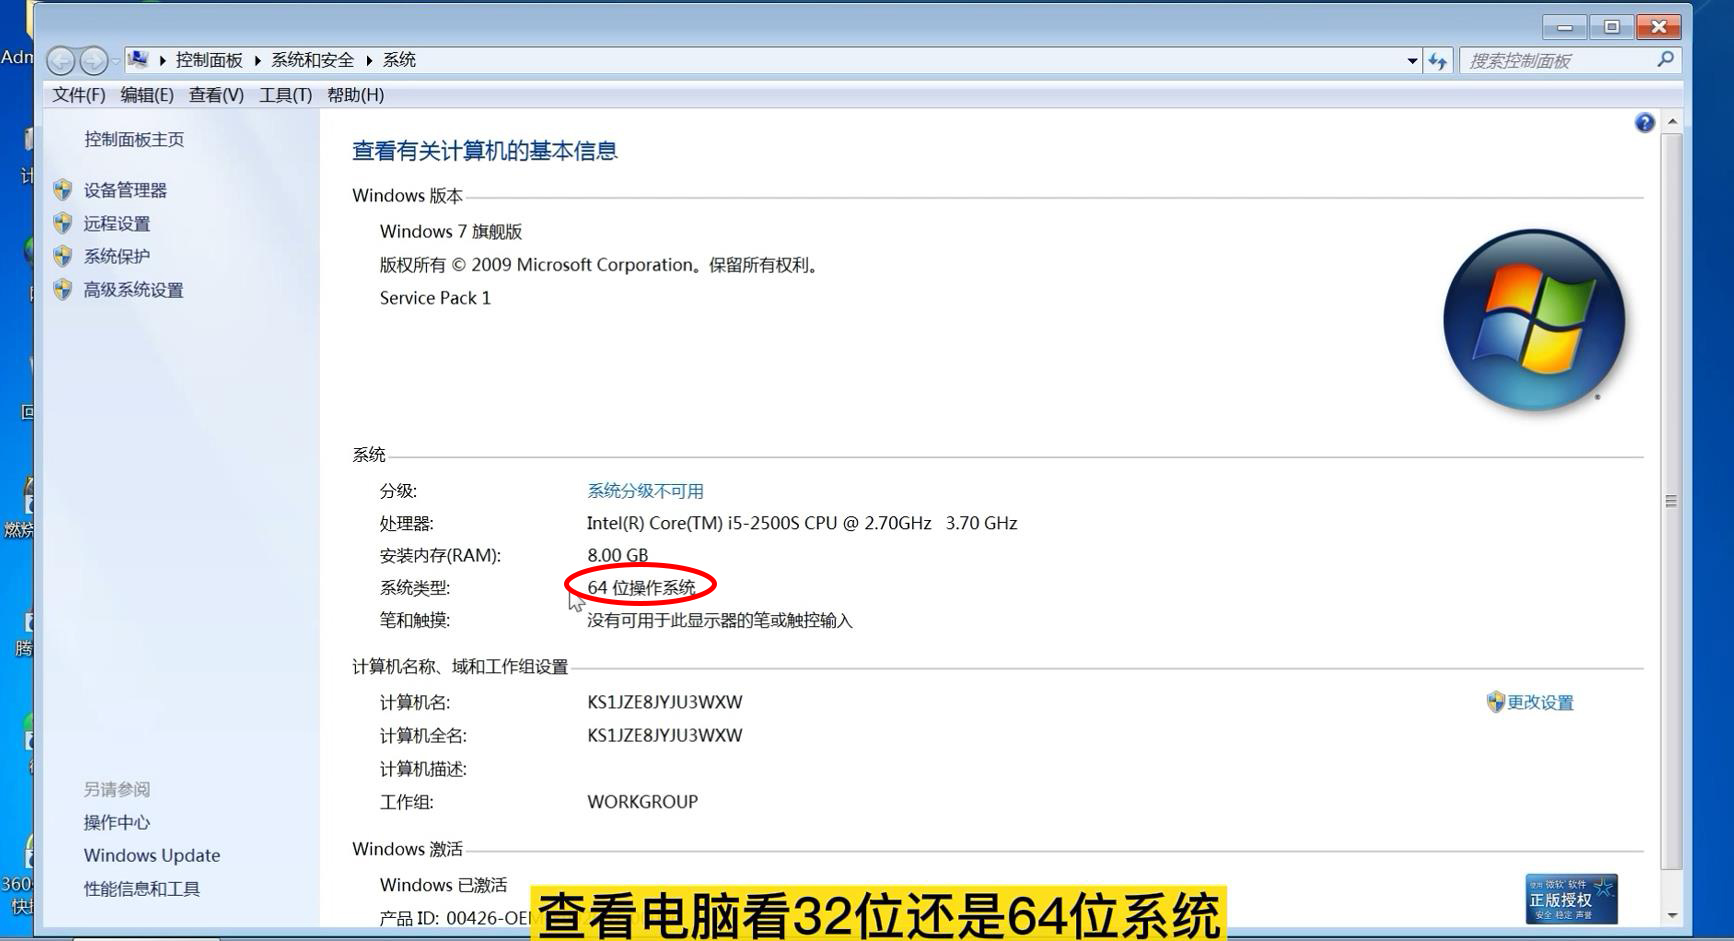Open 系统保护 link
The image size is (1734, 941).
point(117,256)
